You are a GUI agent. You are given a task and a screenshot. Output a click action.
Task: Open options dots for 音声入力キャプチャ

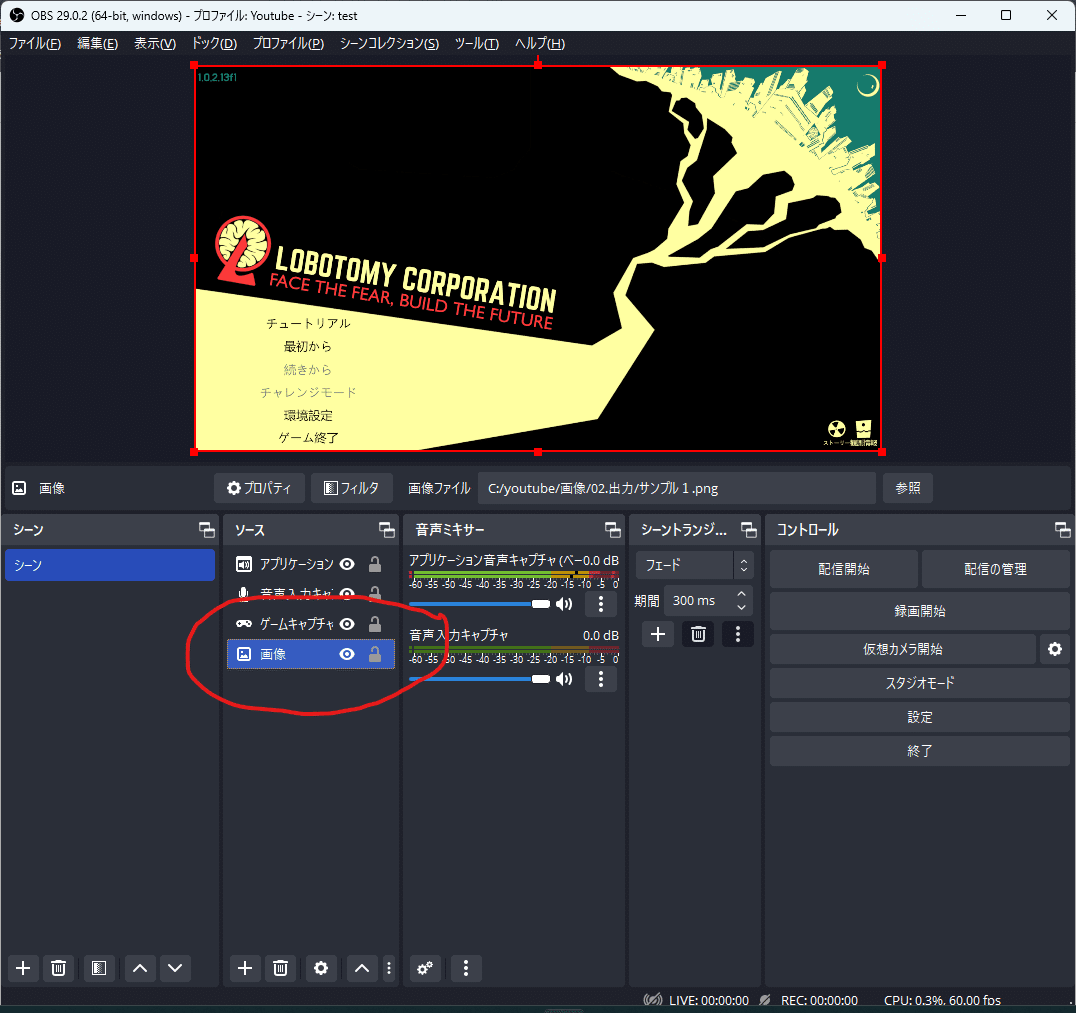pyautogui.click(x=601, y=679)
